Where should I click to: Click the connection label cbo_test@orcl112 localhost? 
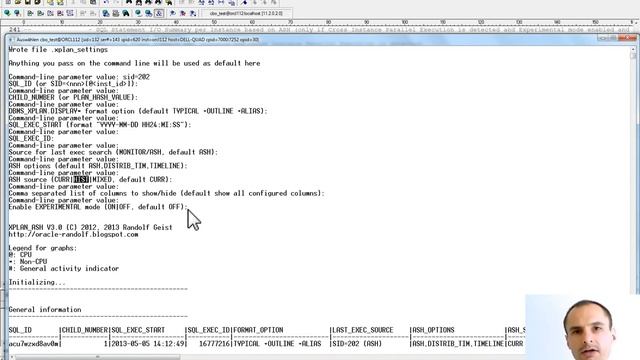[246, 13]
